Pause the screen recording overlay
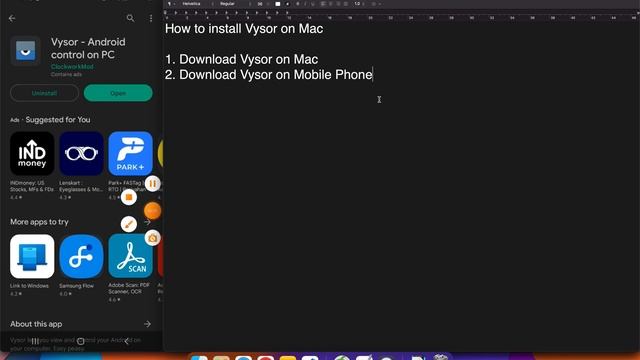 (x=153, y=184)
